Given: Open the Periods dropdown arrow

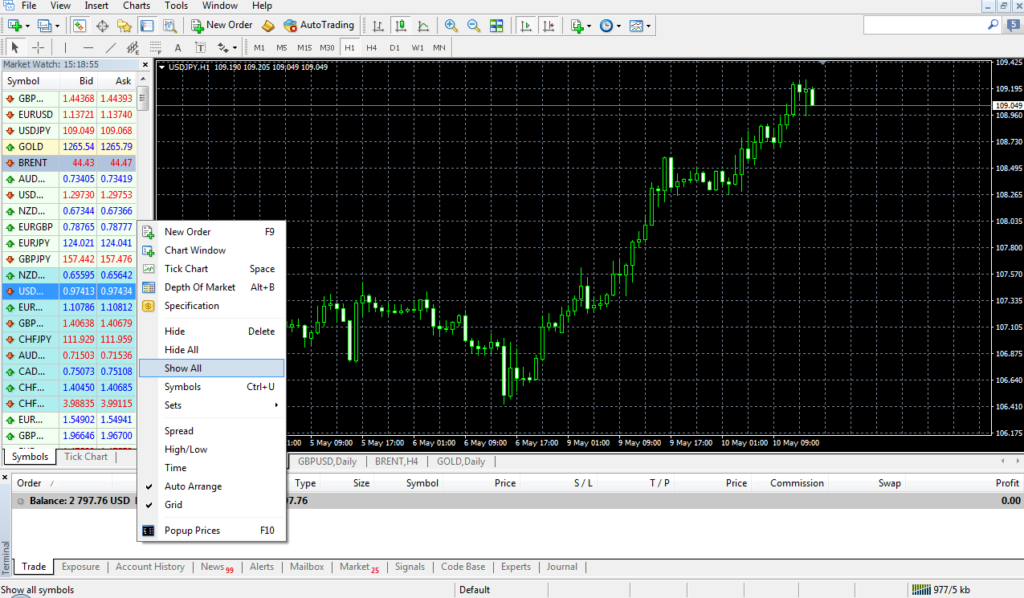Looking at the screenshot, I should 619,26.
